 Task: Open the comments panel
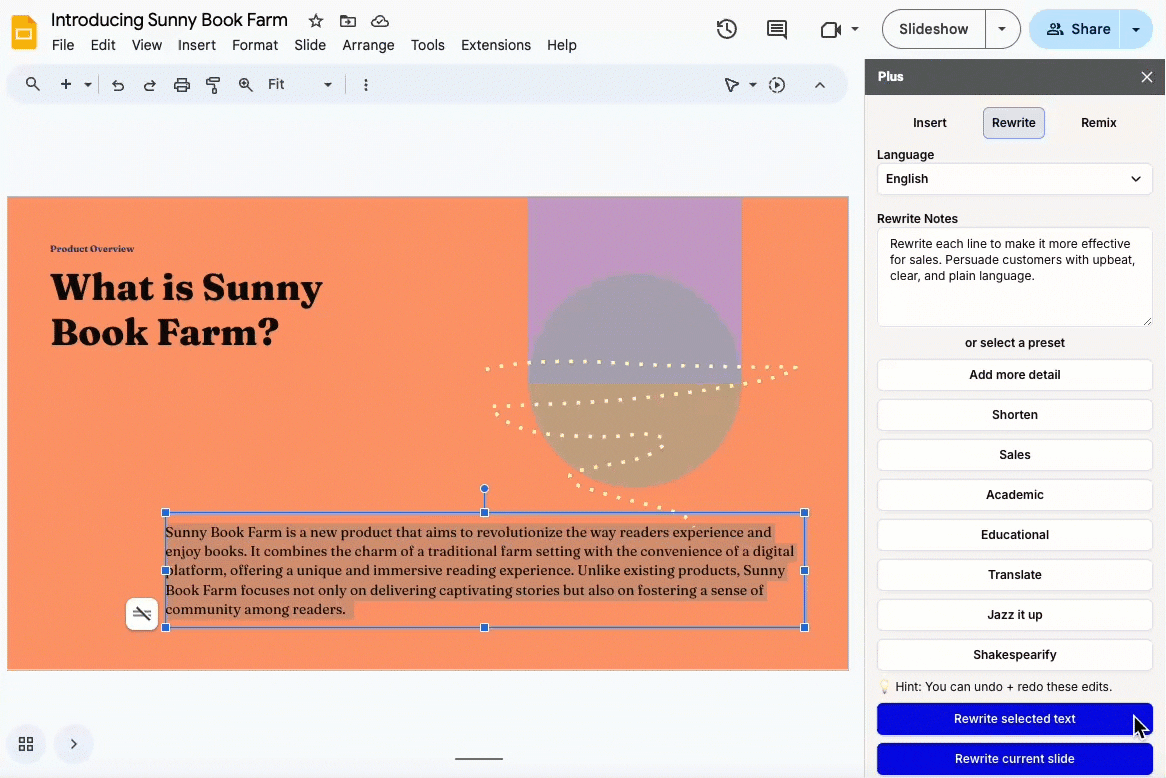[777, 29]
